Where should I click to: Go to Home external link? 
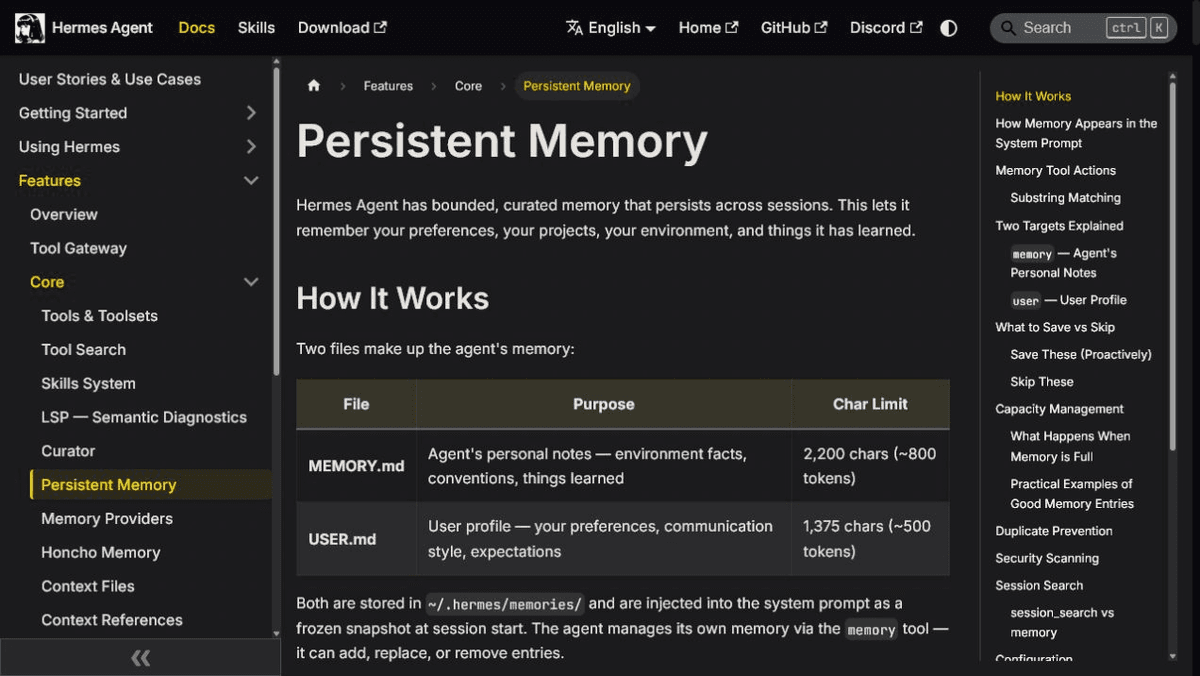click(708, 28)
